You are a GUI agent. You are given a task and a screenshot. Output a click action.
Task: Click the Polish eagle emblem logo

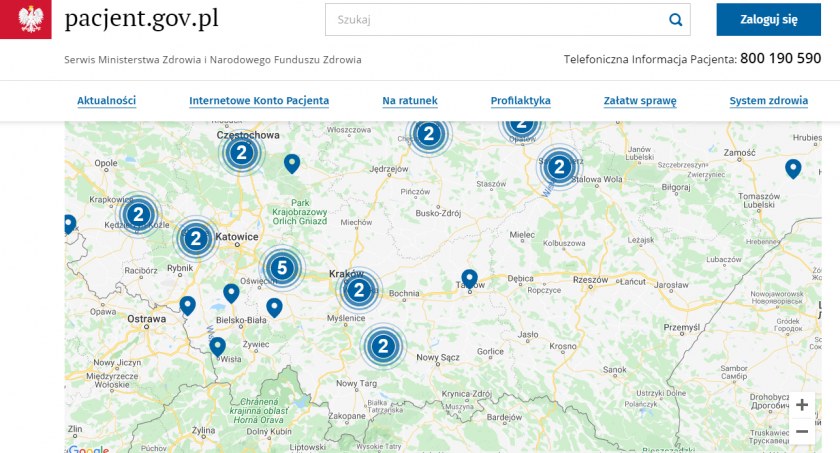26,19
